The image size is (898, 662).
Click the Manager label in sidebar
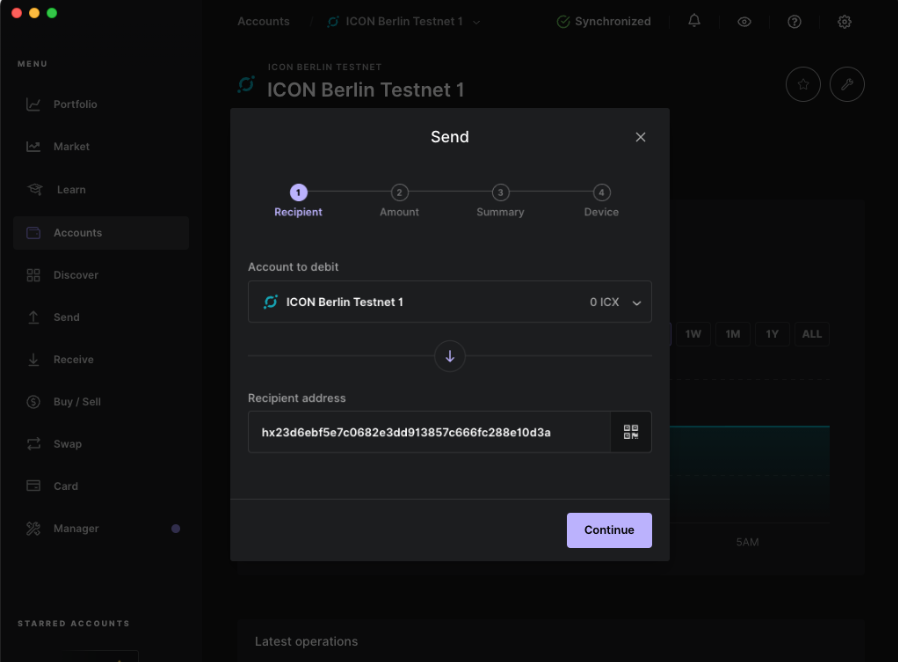pyautogui.click(x=76, y=529)
